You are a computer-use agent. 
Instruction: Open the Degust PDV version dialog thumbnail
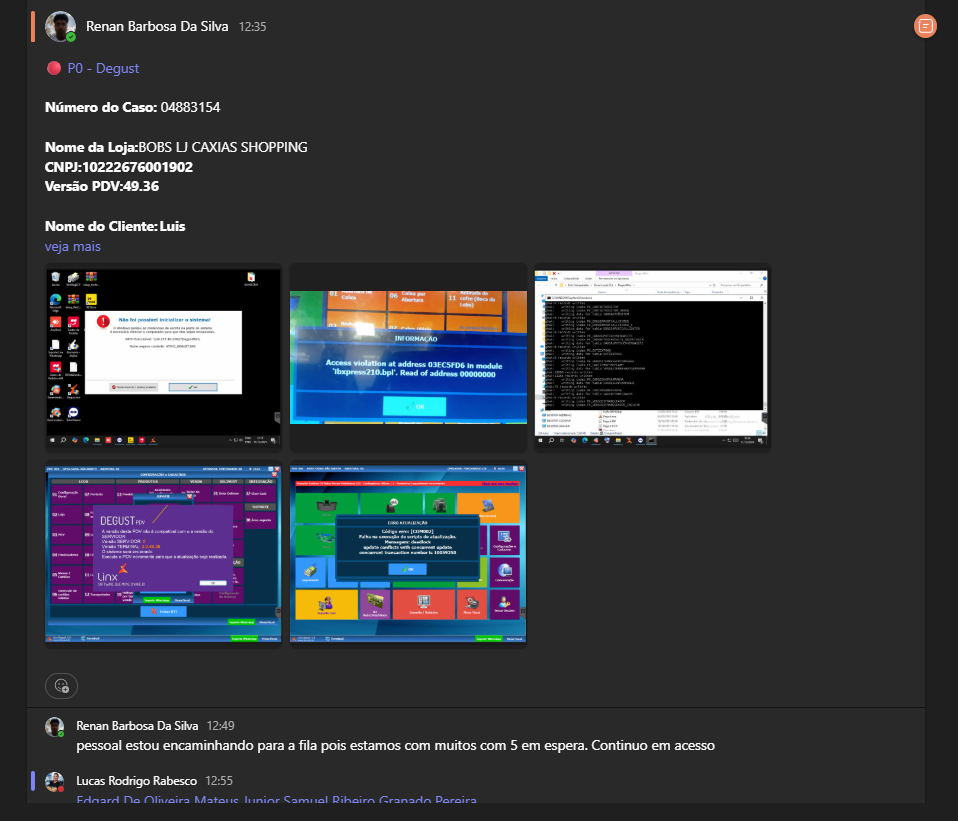tap(164, 554)
